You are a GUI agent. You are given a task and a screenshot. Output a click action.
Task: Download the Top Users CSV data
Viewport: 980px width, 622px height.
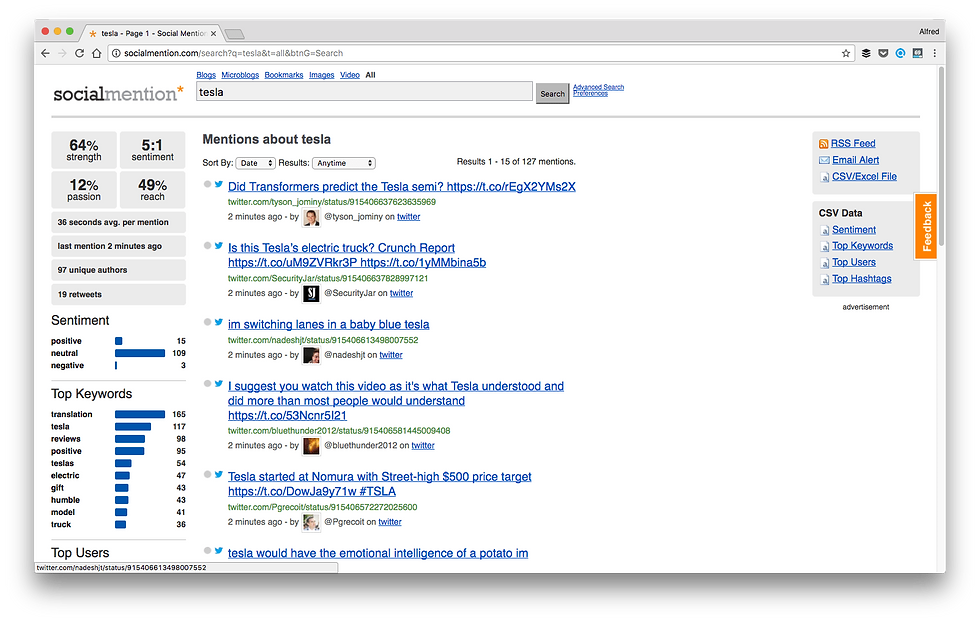854,263
